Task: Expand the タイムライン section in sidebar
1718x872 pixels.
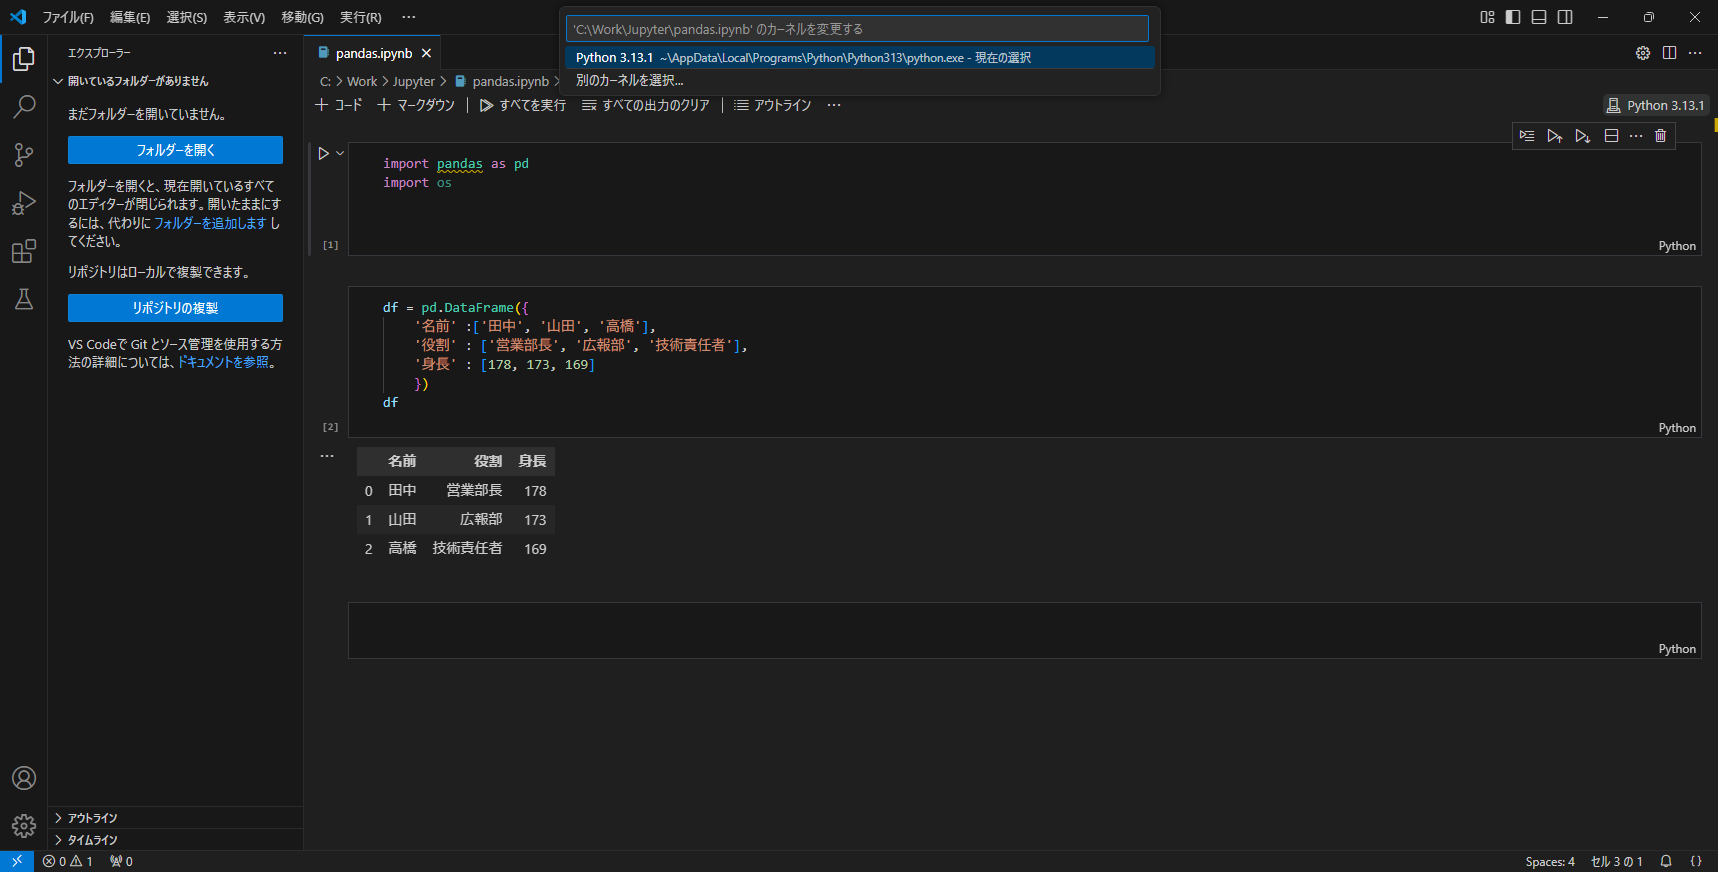Action: click(92, 840)
